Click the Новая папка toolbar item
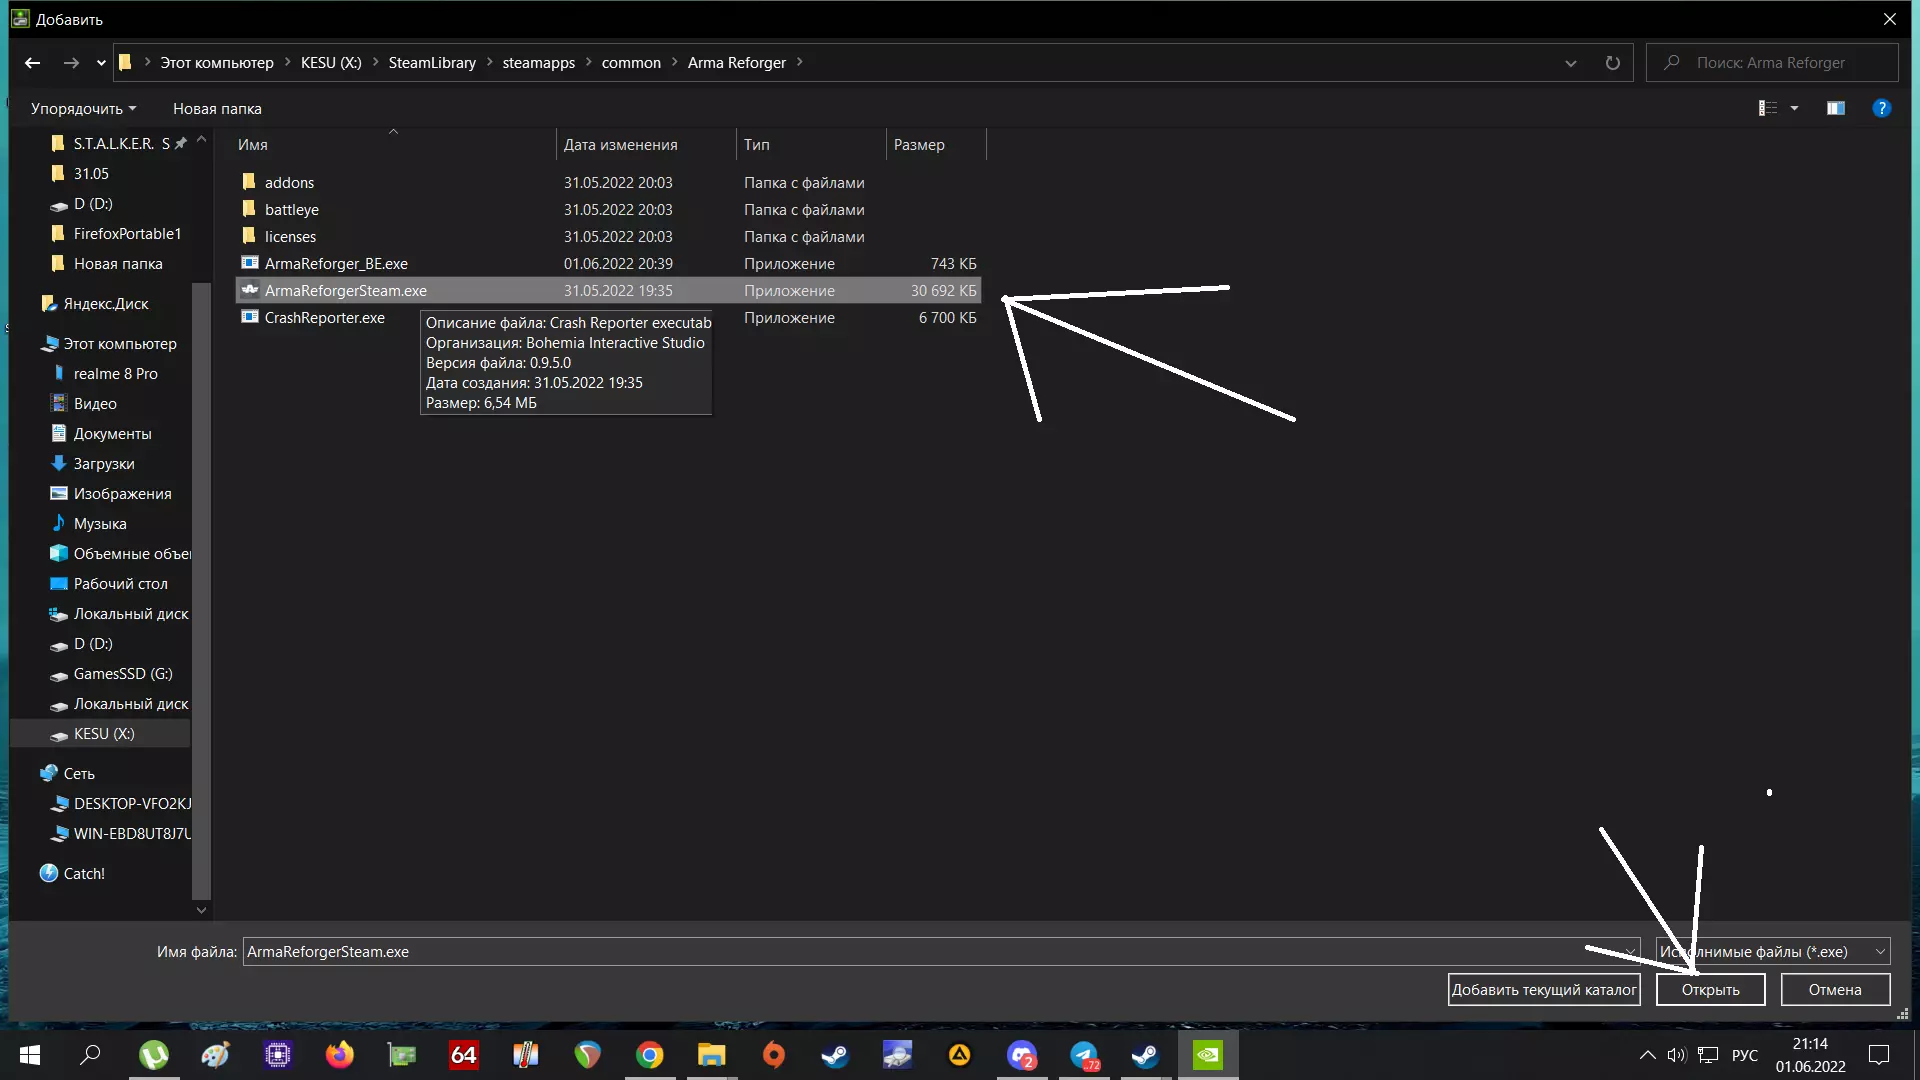Image resolution: width=1920 pixels, height=1080 pixels. tap(217, 108)
